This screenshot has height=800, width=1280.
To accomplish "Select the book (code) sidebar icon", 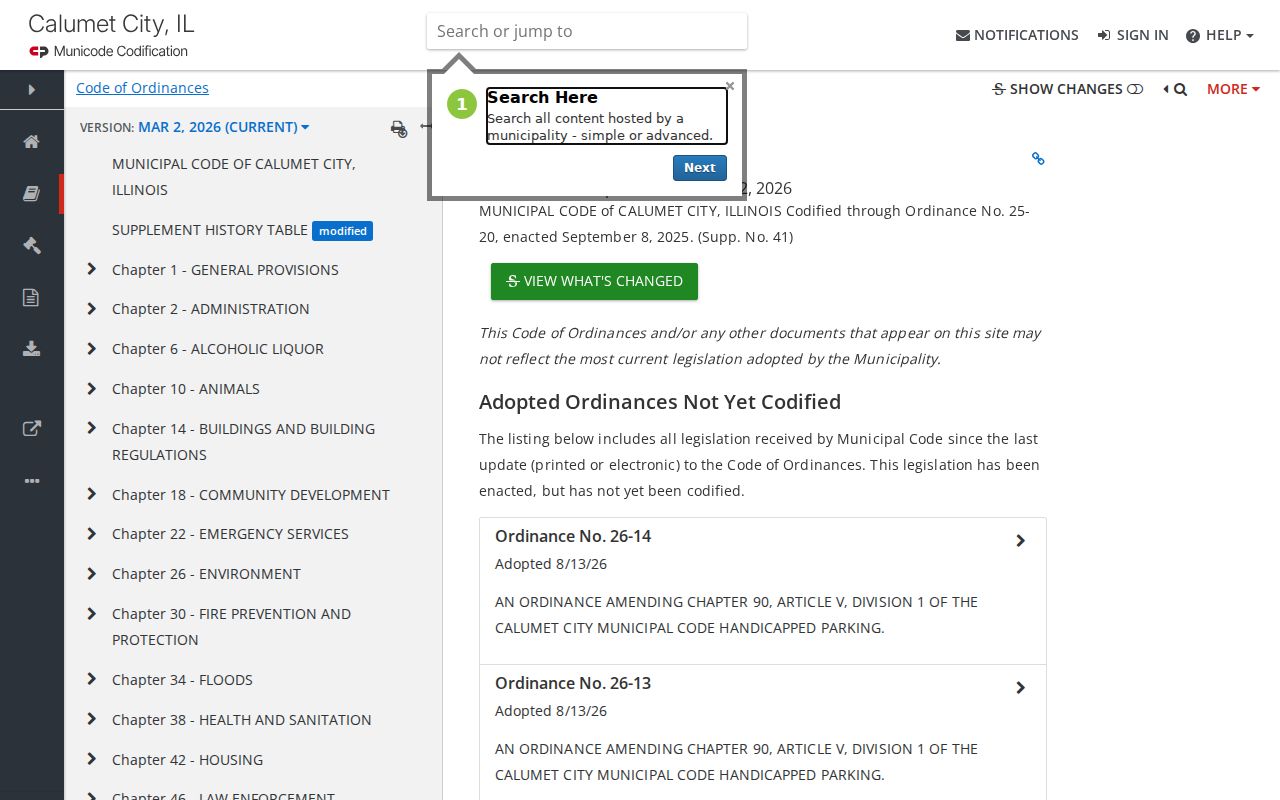I will [x=31, y=193].
